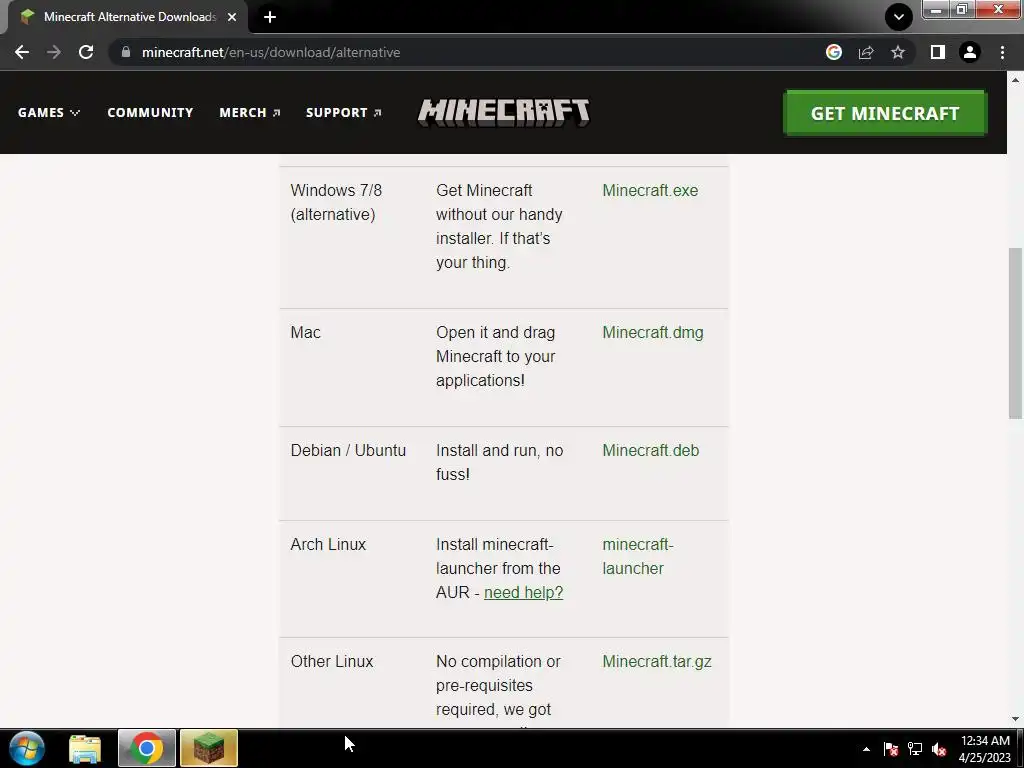Open the taskbar clock and date
Screen dimensions: 1024x768
point(985,749)
